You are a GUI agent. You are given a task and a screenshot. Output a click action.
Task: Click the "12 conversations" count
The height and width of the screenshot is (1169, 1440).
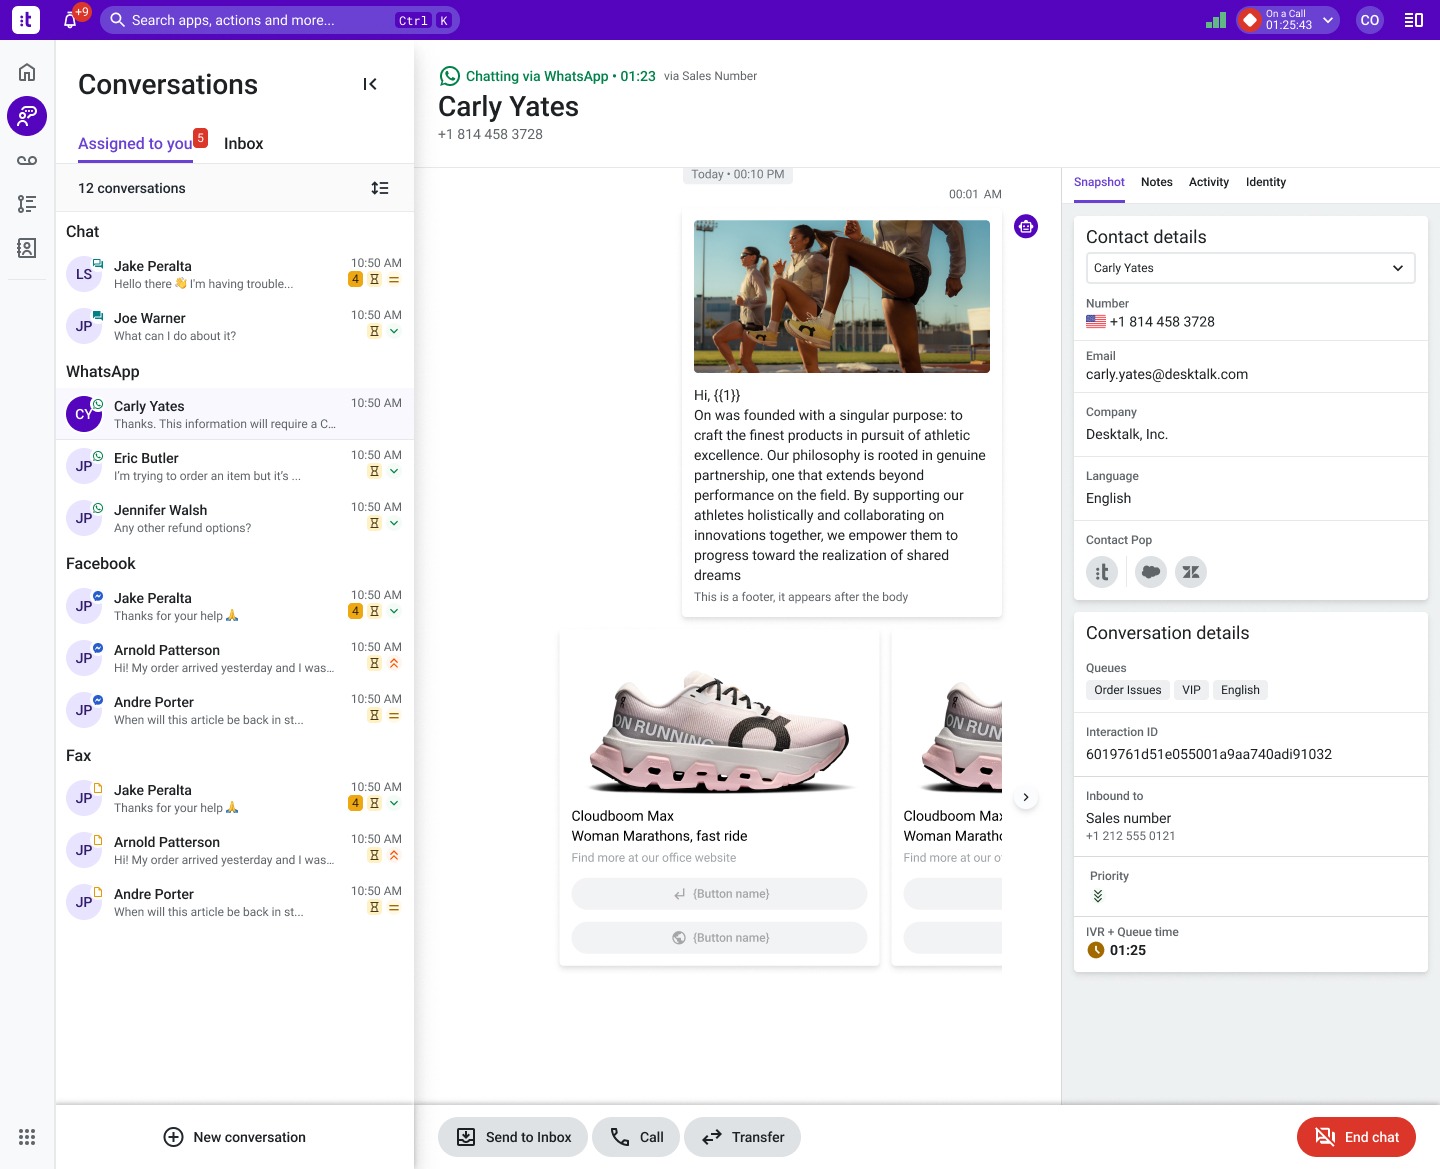click(x=132, y=188)
